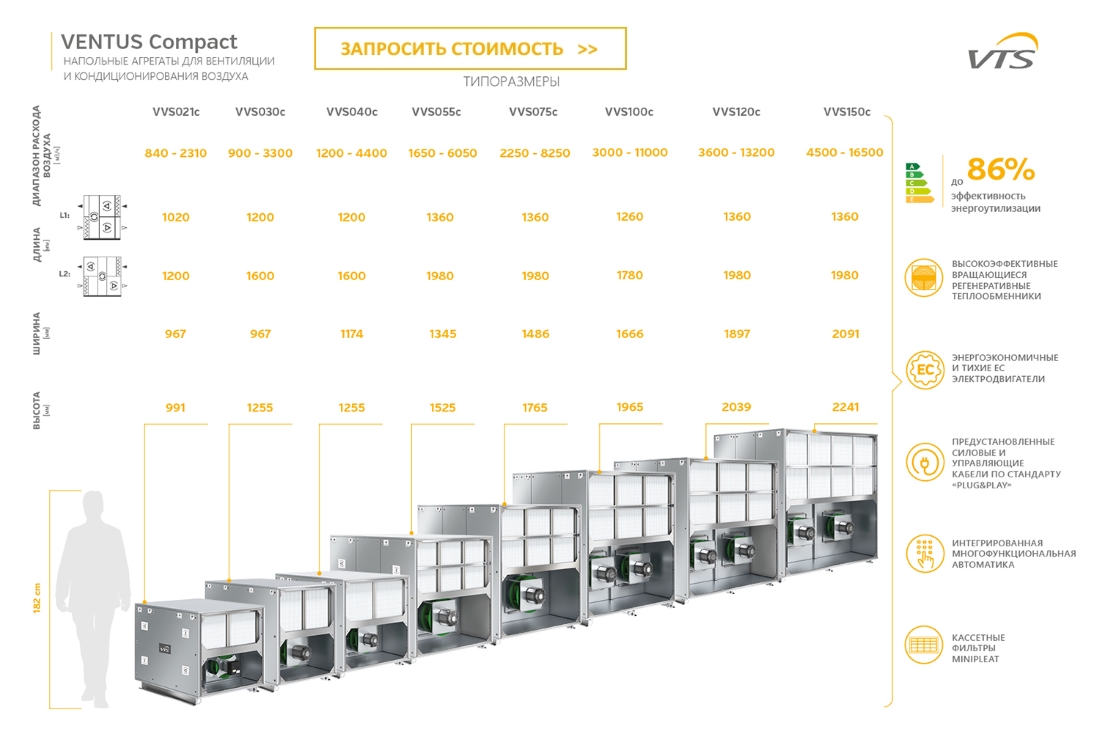Viewport: 1100px width, 743px height.
Task: Click airflow range 4500 - 16500 value
Action: coord(844,153)
